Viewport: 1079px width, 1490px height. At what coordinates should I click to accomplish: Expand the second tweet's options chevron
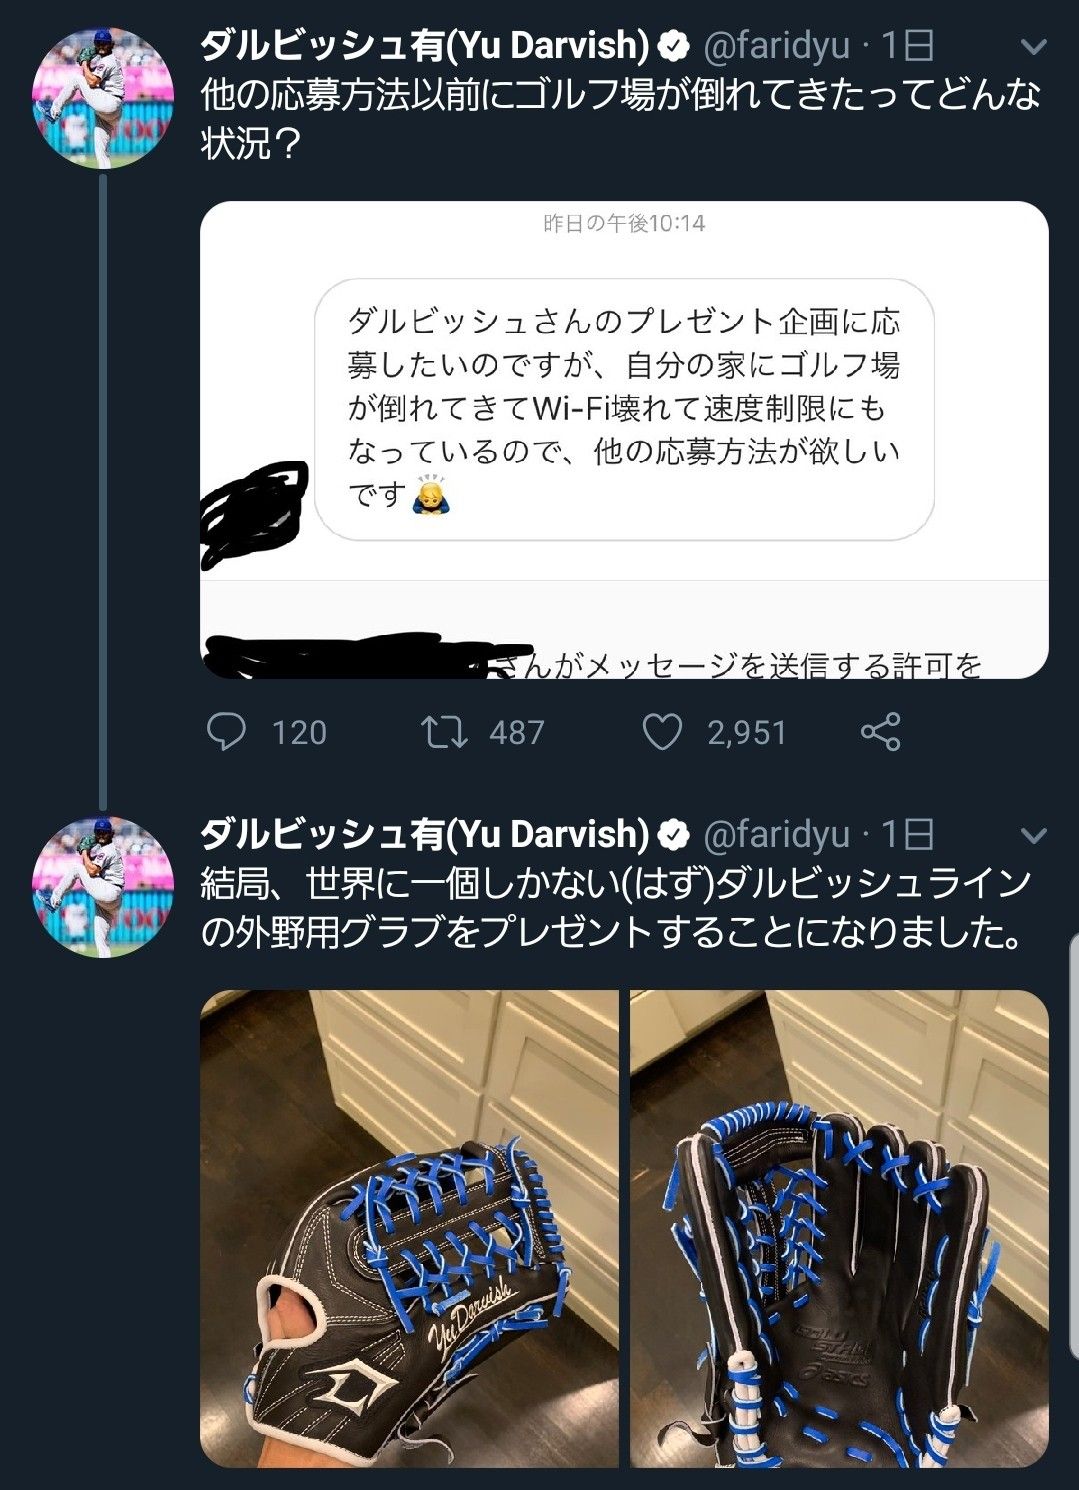[1034, 835]
